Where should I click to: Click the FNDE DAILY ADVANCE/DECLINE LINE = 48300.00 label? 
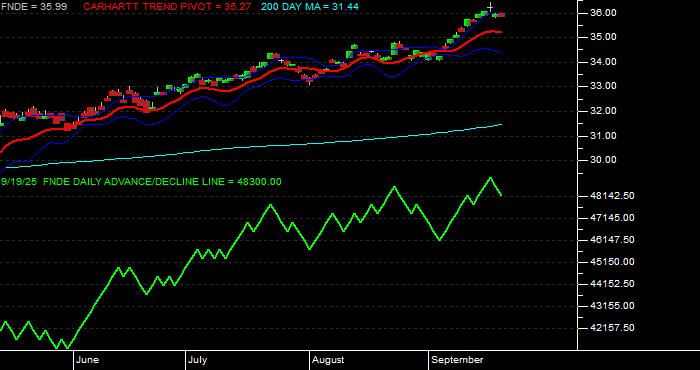[x=161, y=182]
